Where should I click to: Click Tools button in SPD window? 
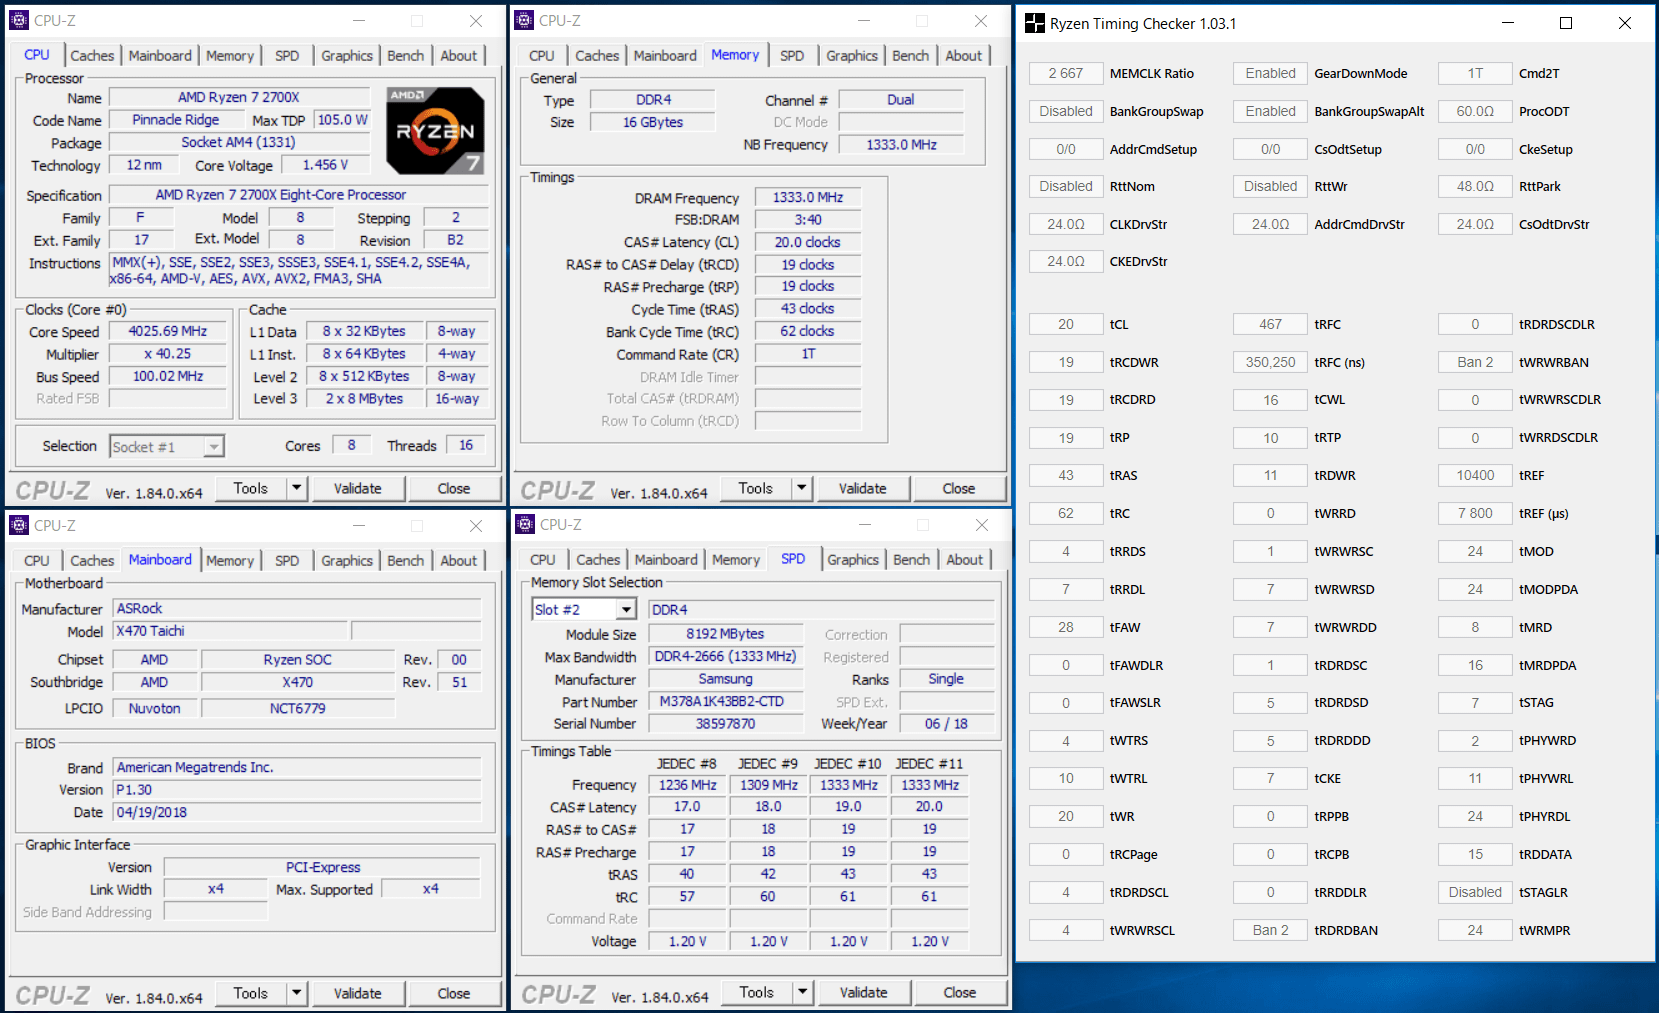tap(757, 992)
